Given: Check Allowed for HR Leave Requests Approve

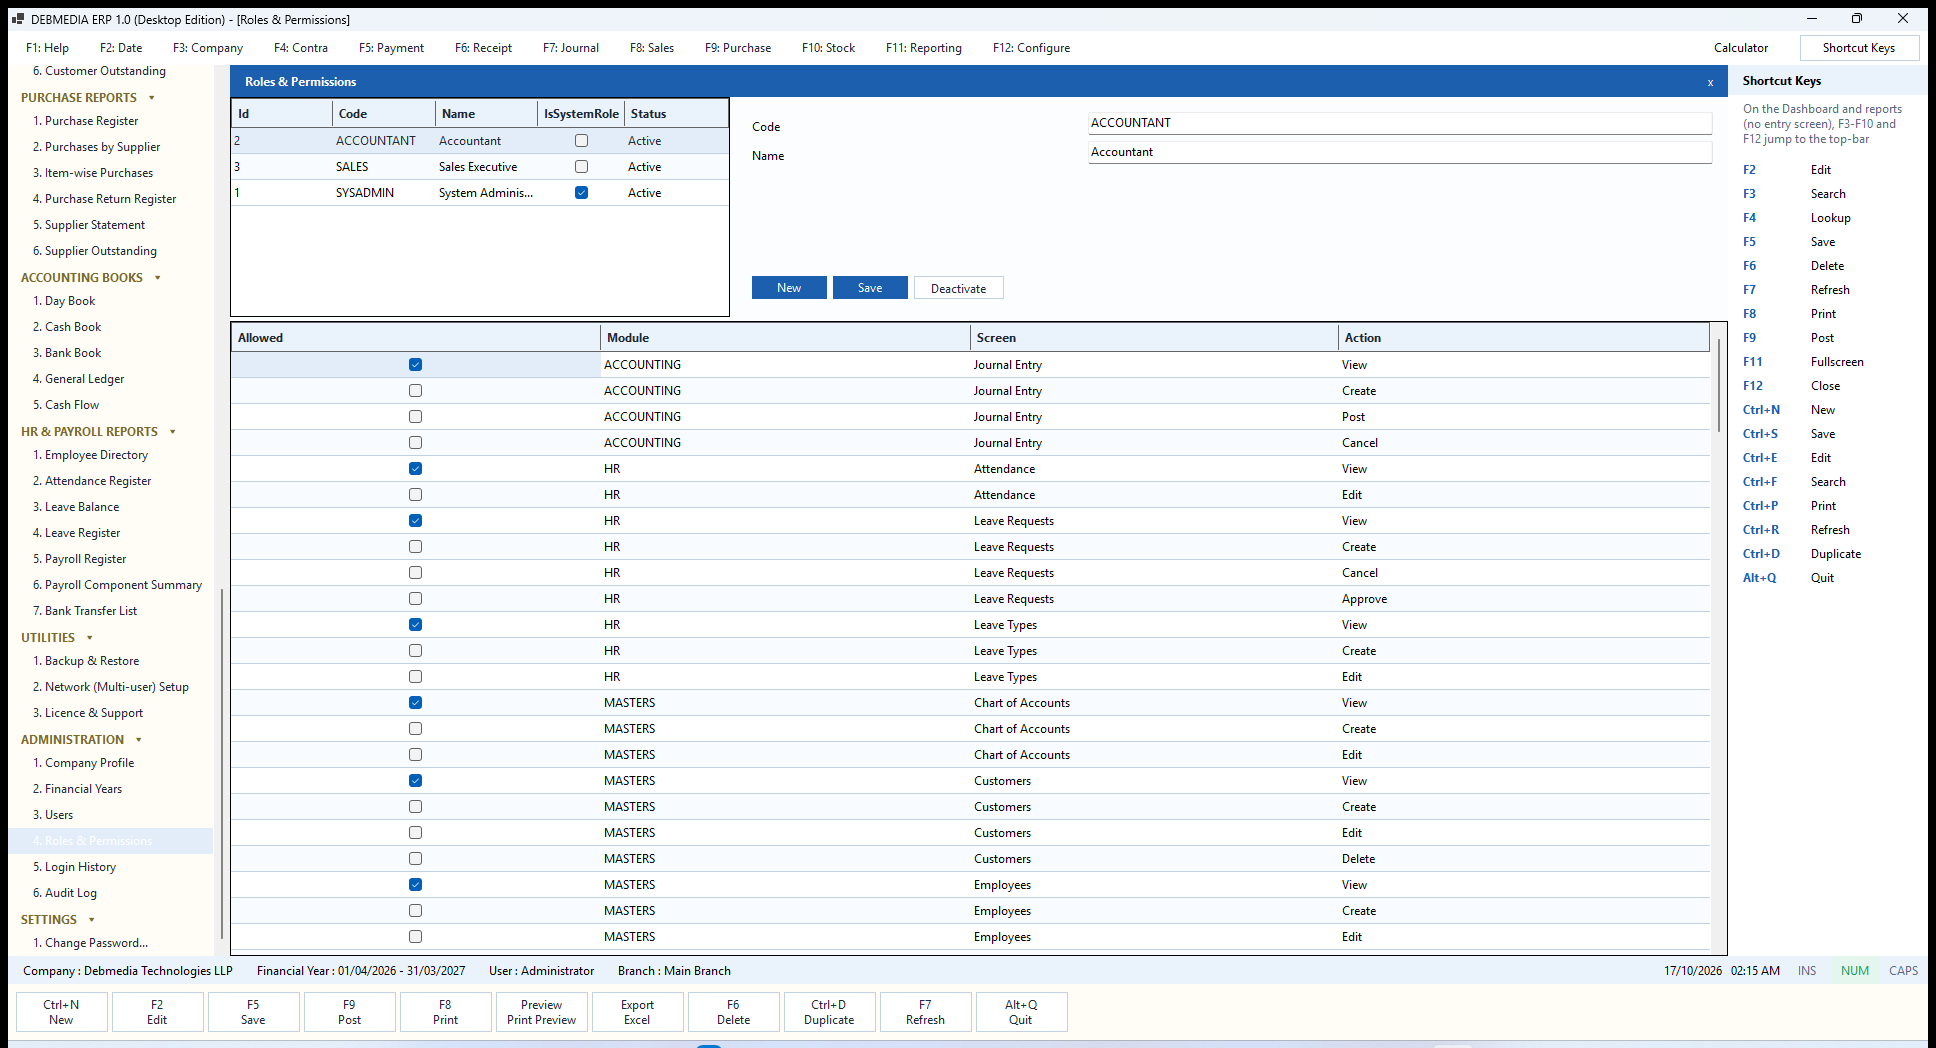Looking at the screenshot, I should [x=415, y=599].
